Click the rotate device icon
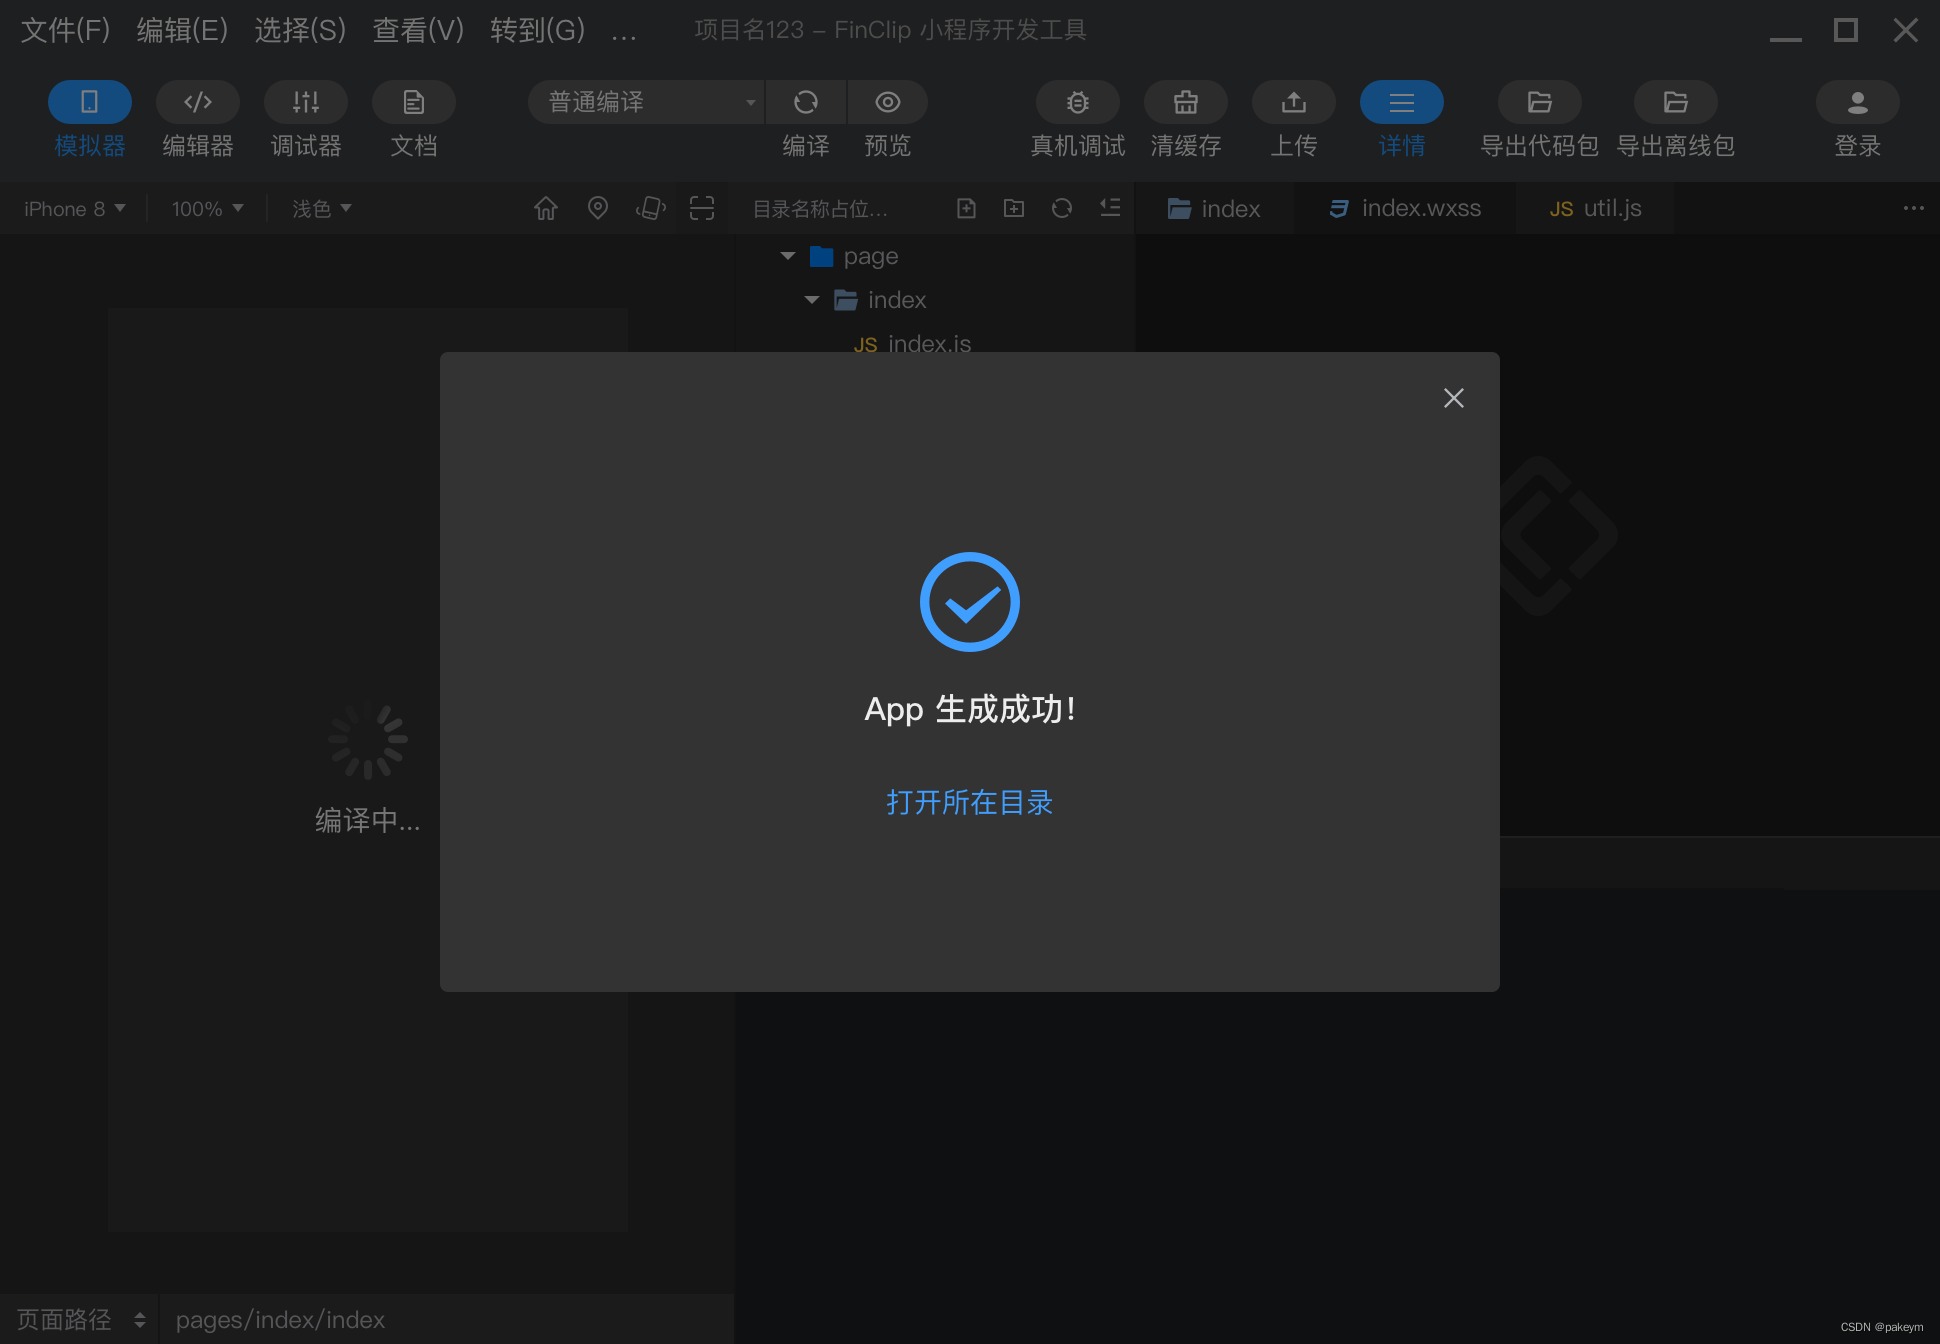The image size is (1940, 1344). click(x=650, y=208)
